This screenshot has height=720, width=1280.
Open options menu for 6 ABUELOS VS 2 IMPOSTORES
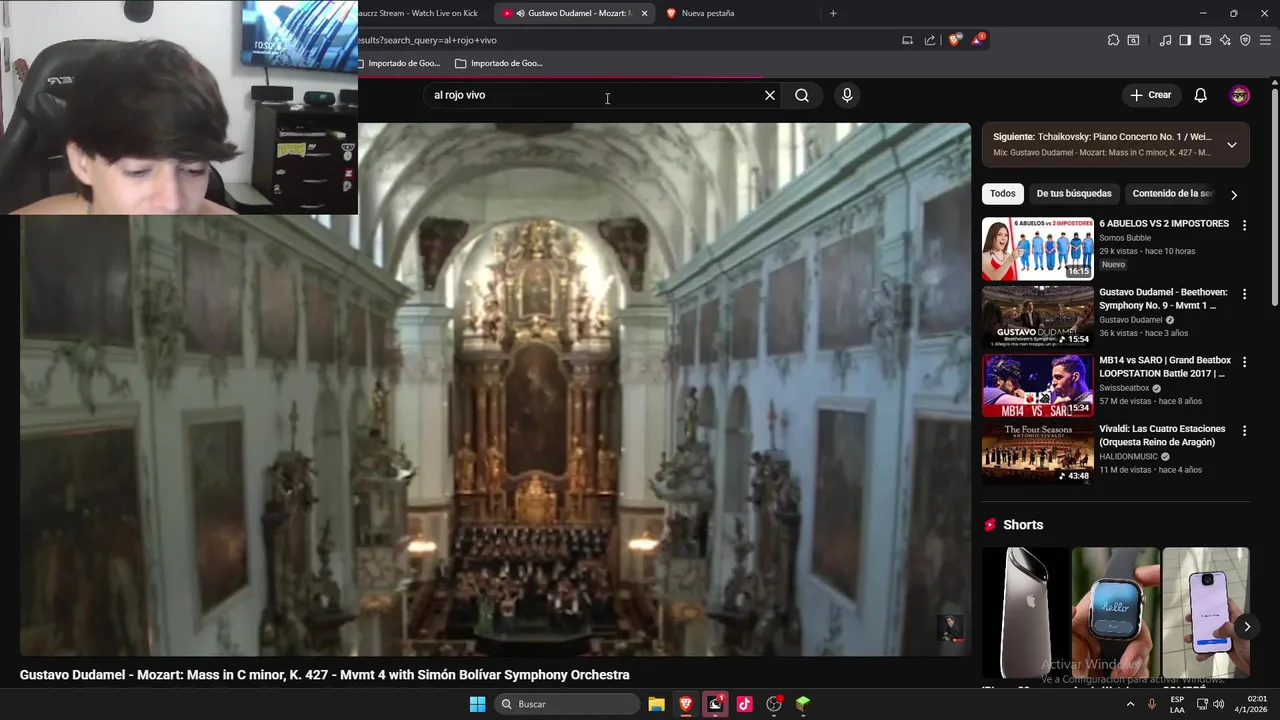coord(1244,226)
